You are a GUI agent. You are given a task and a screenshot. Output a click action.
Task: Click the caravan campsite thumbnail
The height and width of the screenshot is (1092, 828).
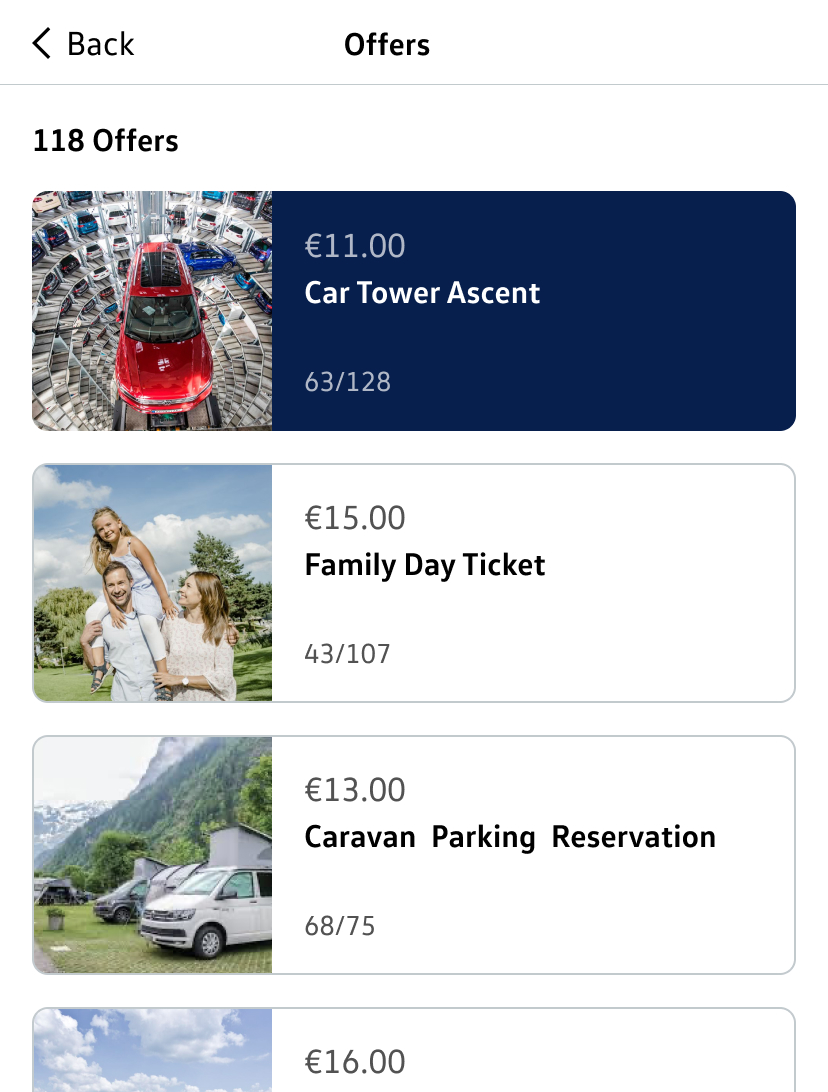click(152, 855)
